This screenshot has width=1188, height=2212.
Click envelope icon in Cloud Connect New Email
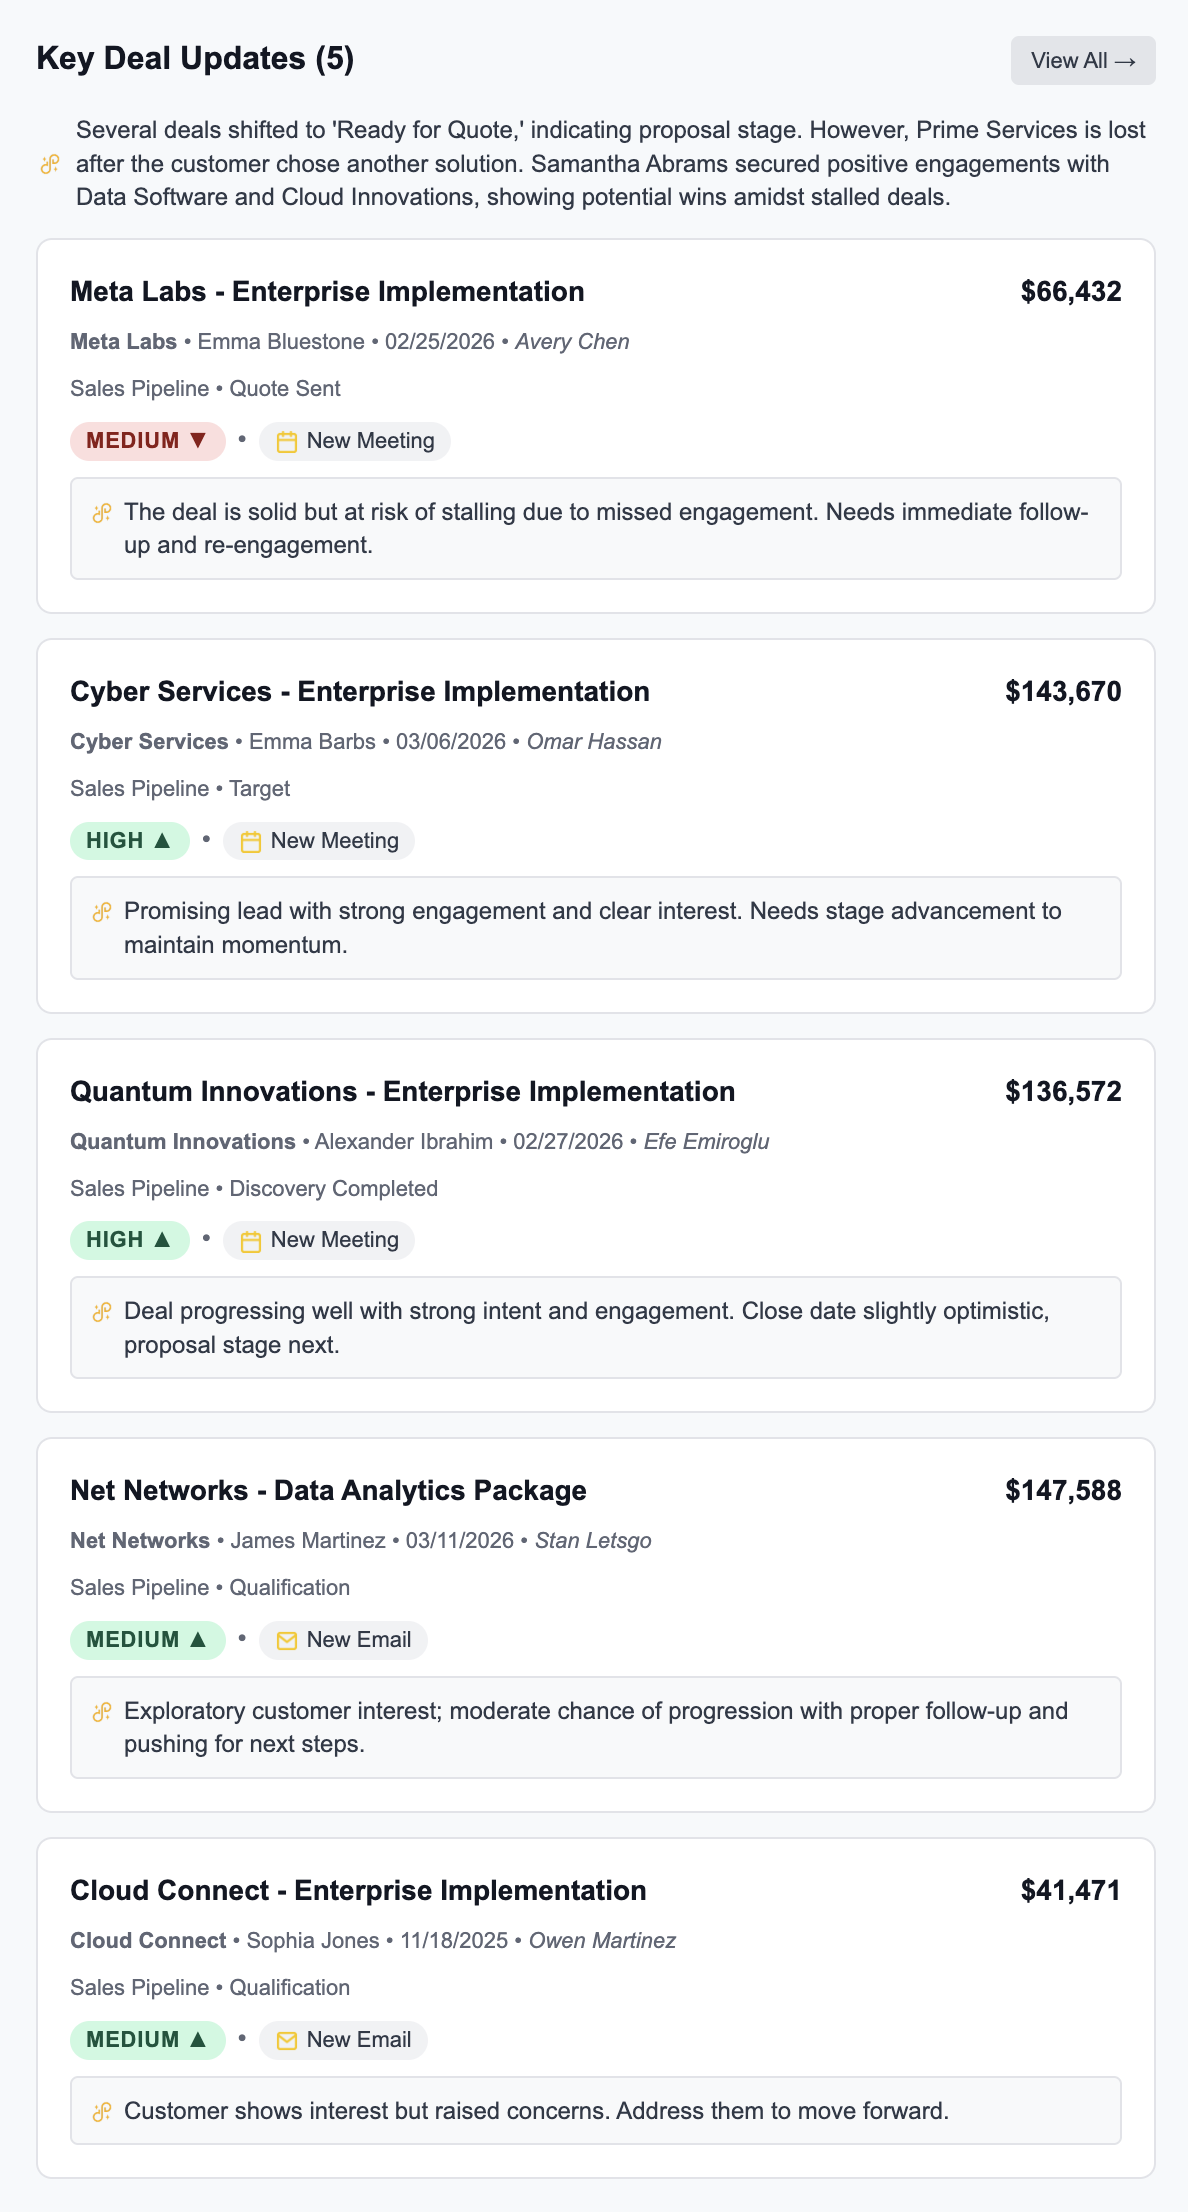(x=287, y=2041)
